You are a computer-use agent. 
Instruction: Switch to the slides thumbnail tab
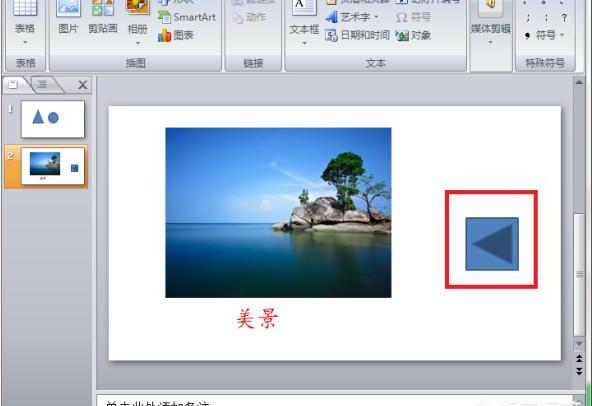[x=14, y=85]
